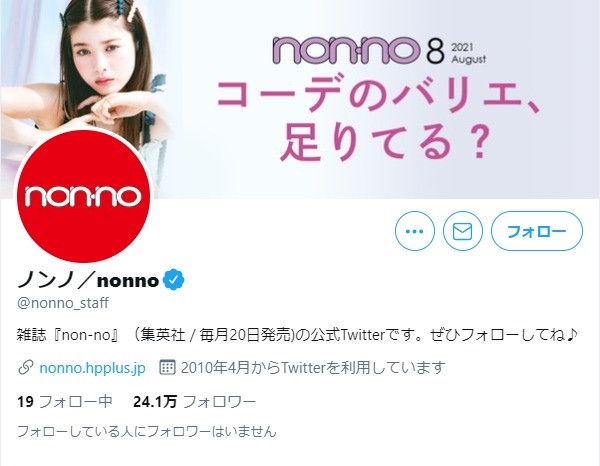This screenshot has height=466, width=600.
Task: Click the blue verified checkmark badge
Action: tap(174, 280)
